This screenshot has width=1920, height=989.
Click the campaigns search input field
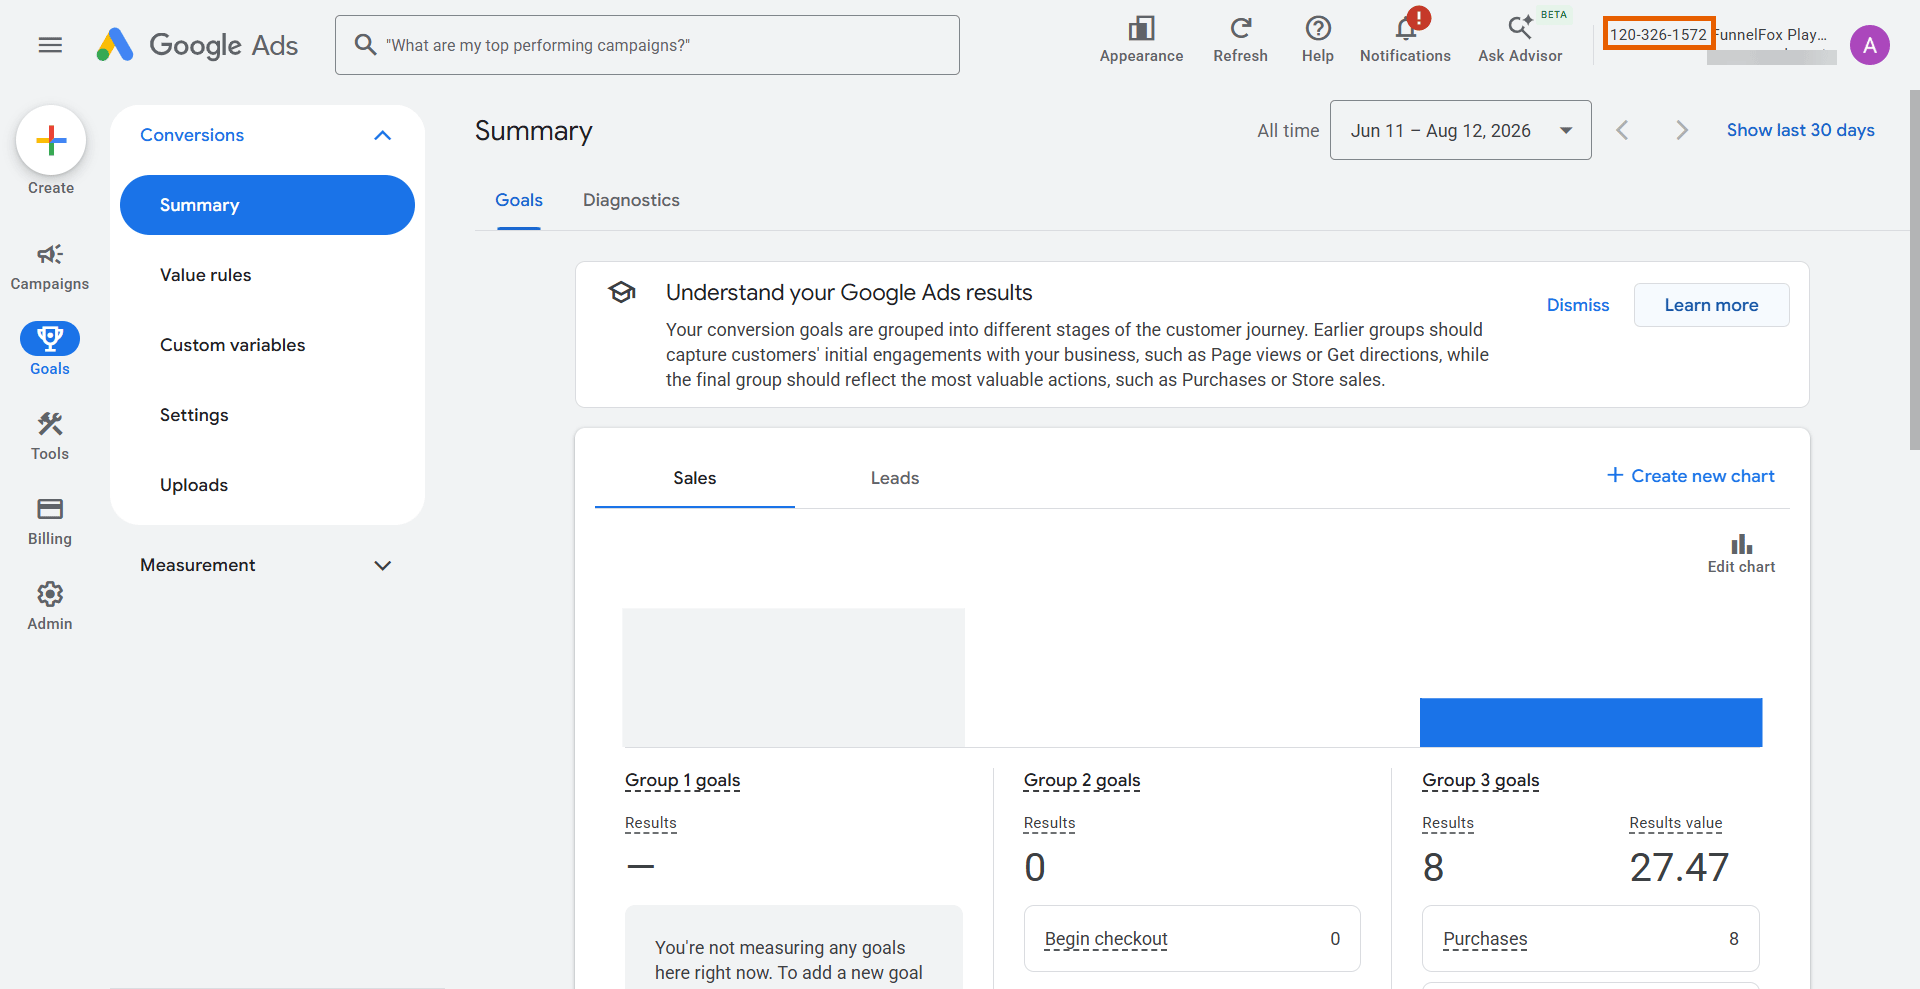pyautogui.click(x=647, y=45)
